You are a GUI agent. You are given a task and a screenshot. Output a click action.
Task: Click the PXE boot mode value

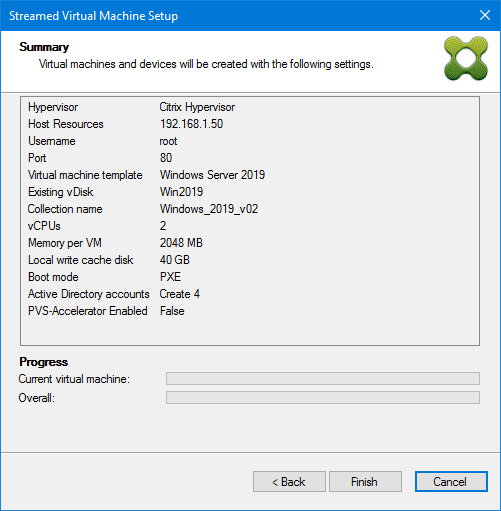[170, 277]
